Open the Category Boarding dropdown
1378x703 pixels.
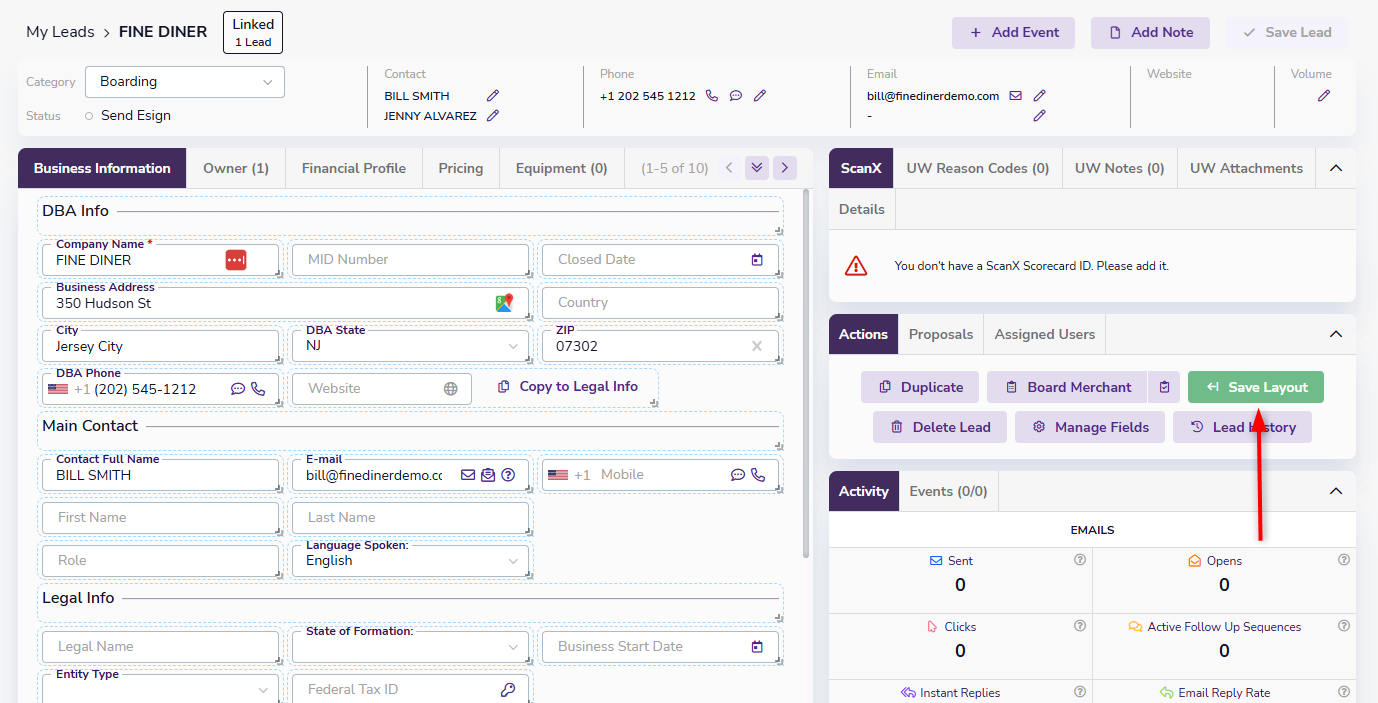point(185,82)
